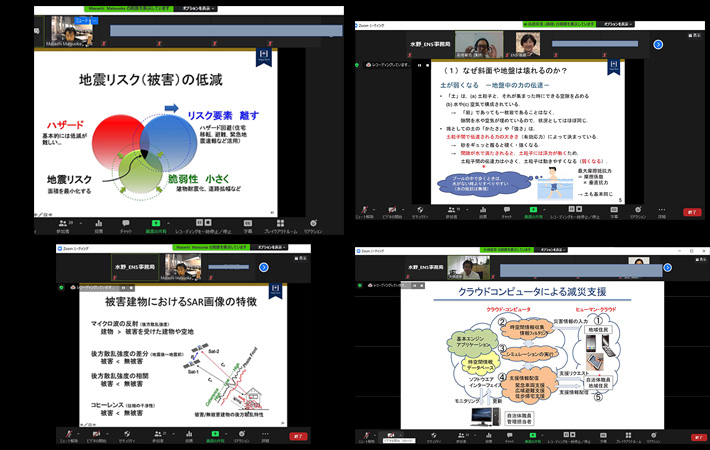
Task: Start video in the クラウドコンピュータ slide window
Action: click(391, 436)
